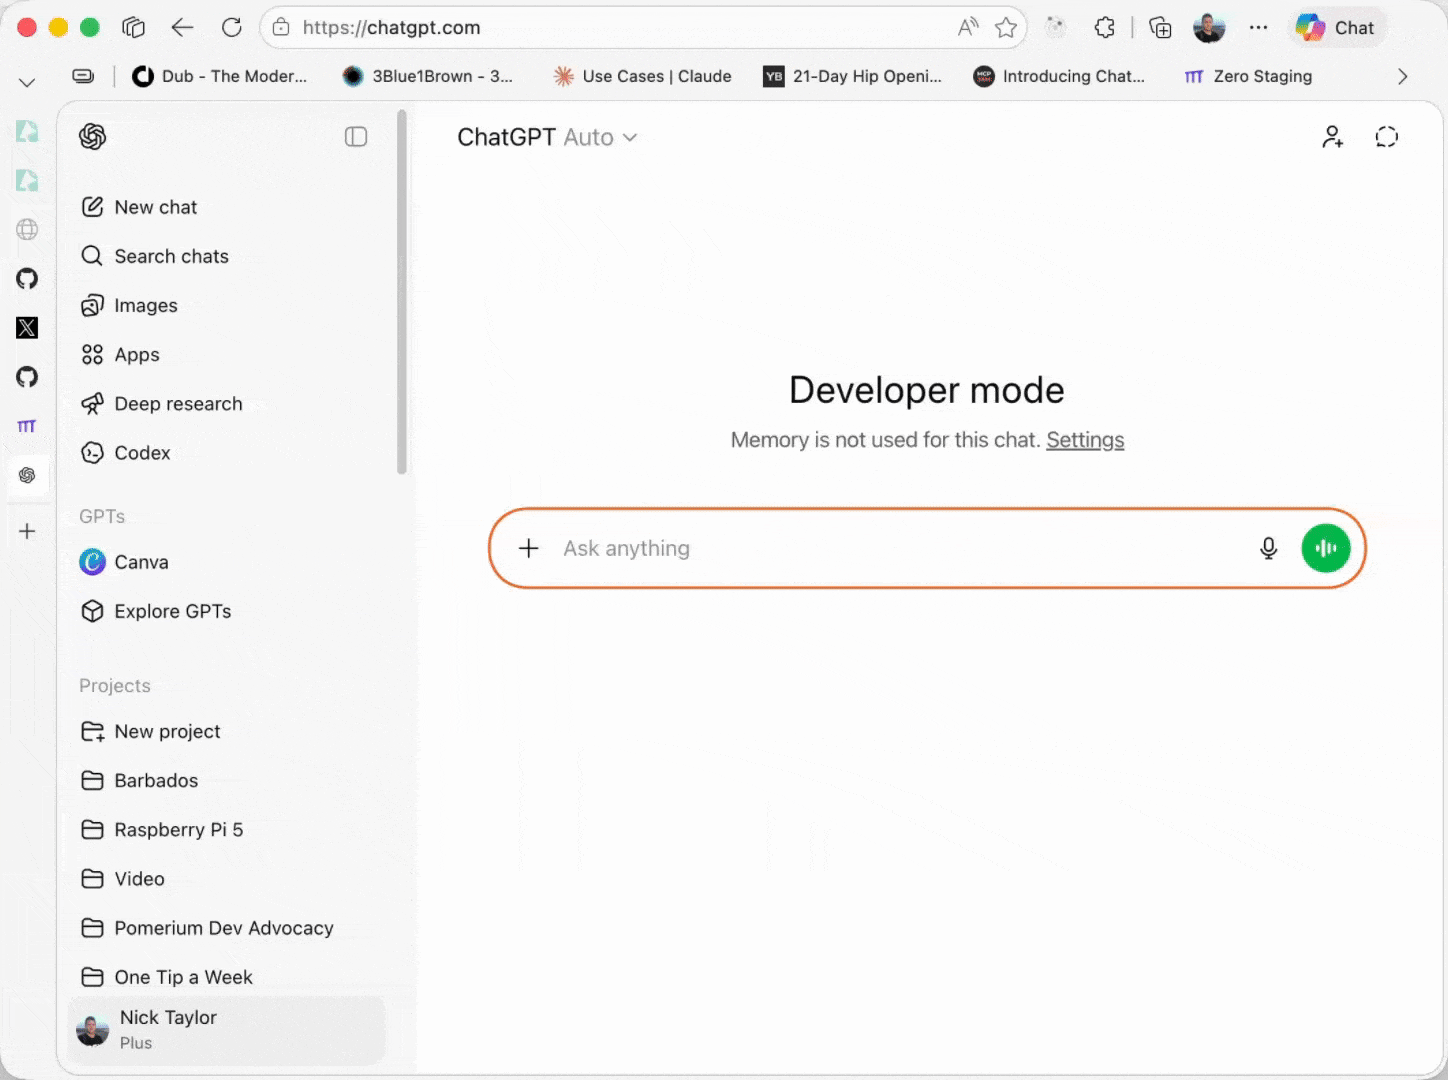1448x1080 pixels.
Task: Start voice mode with the green button
Action: coord(1326,548)
